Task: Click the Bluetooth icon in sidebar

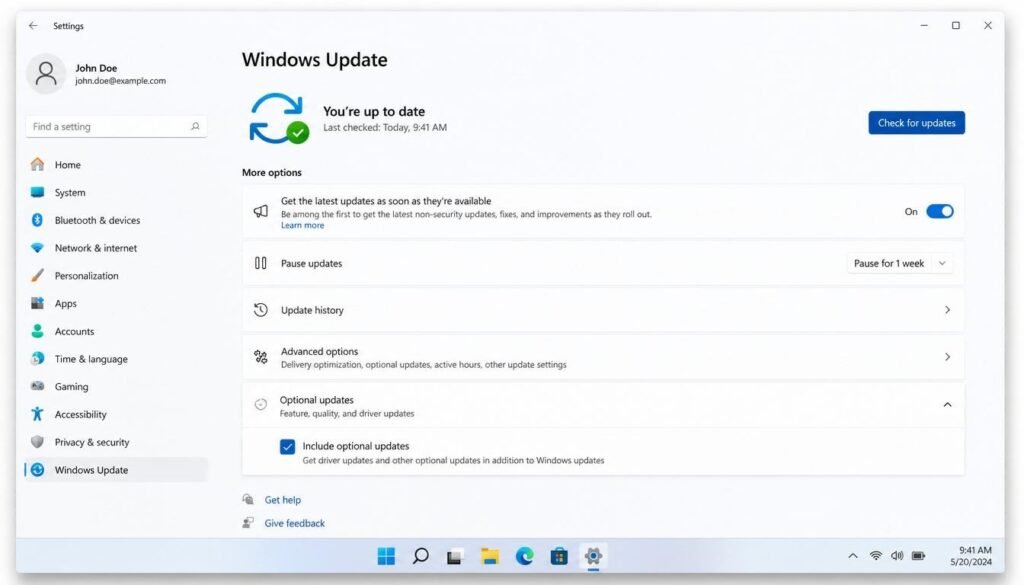Action: click(37, 220)
